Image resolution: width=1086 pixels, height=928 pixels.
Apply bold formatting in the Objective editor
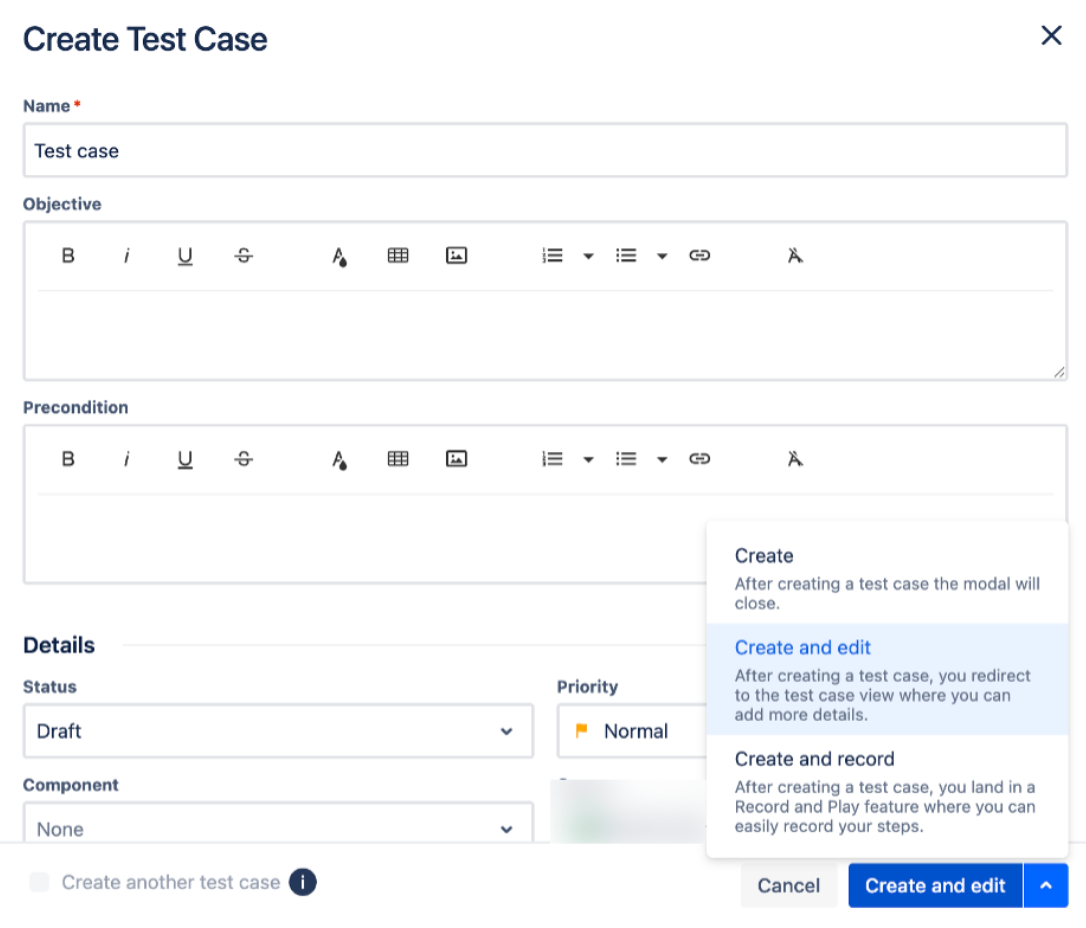click(68, 255)
